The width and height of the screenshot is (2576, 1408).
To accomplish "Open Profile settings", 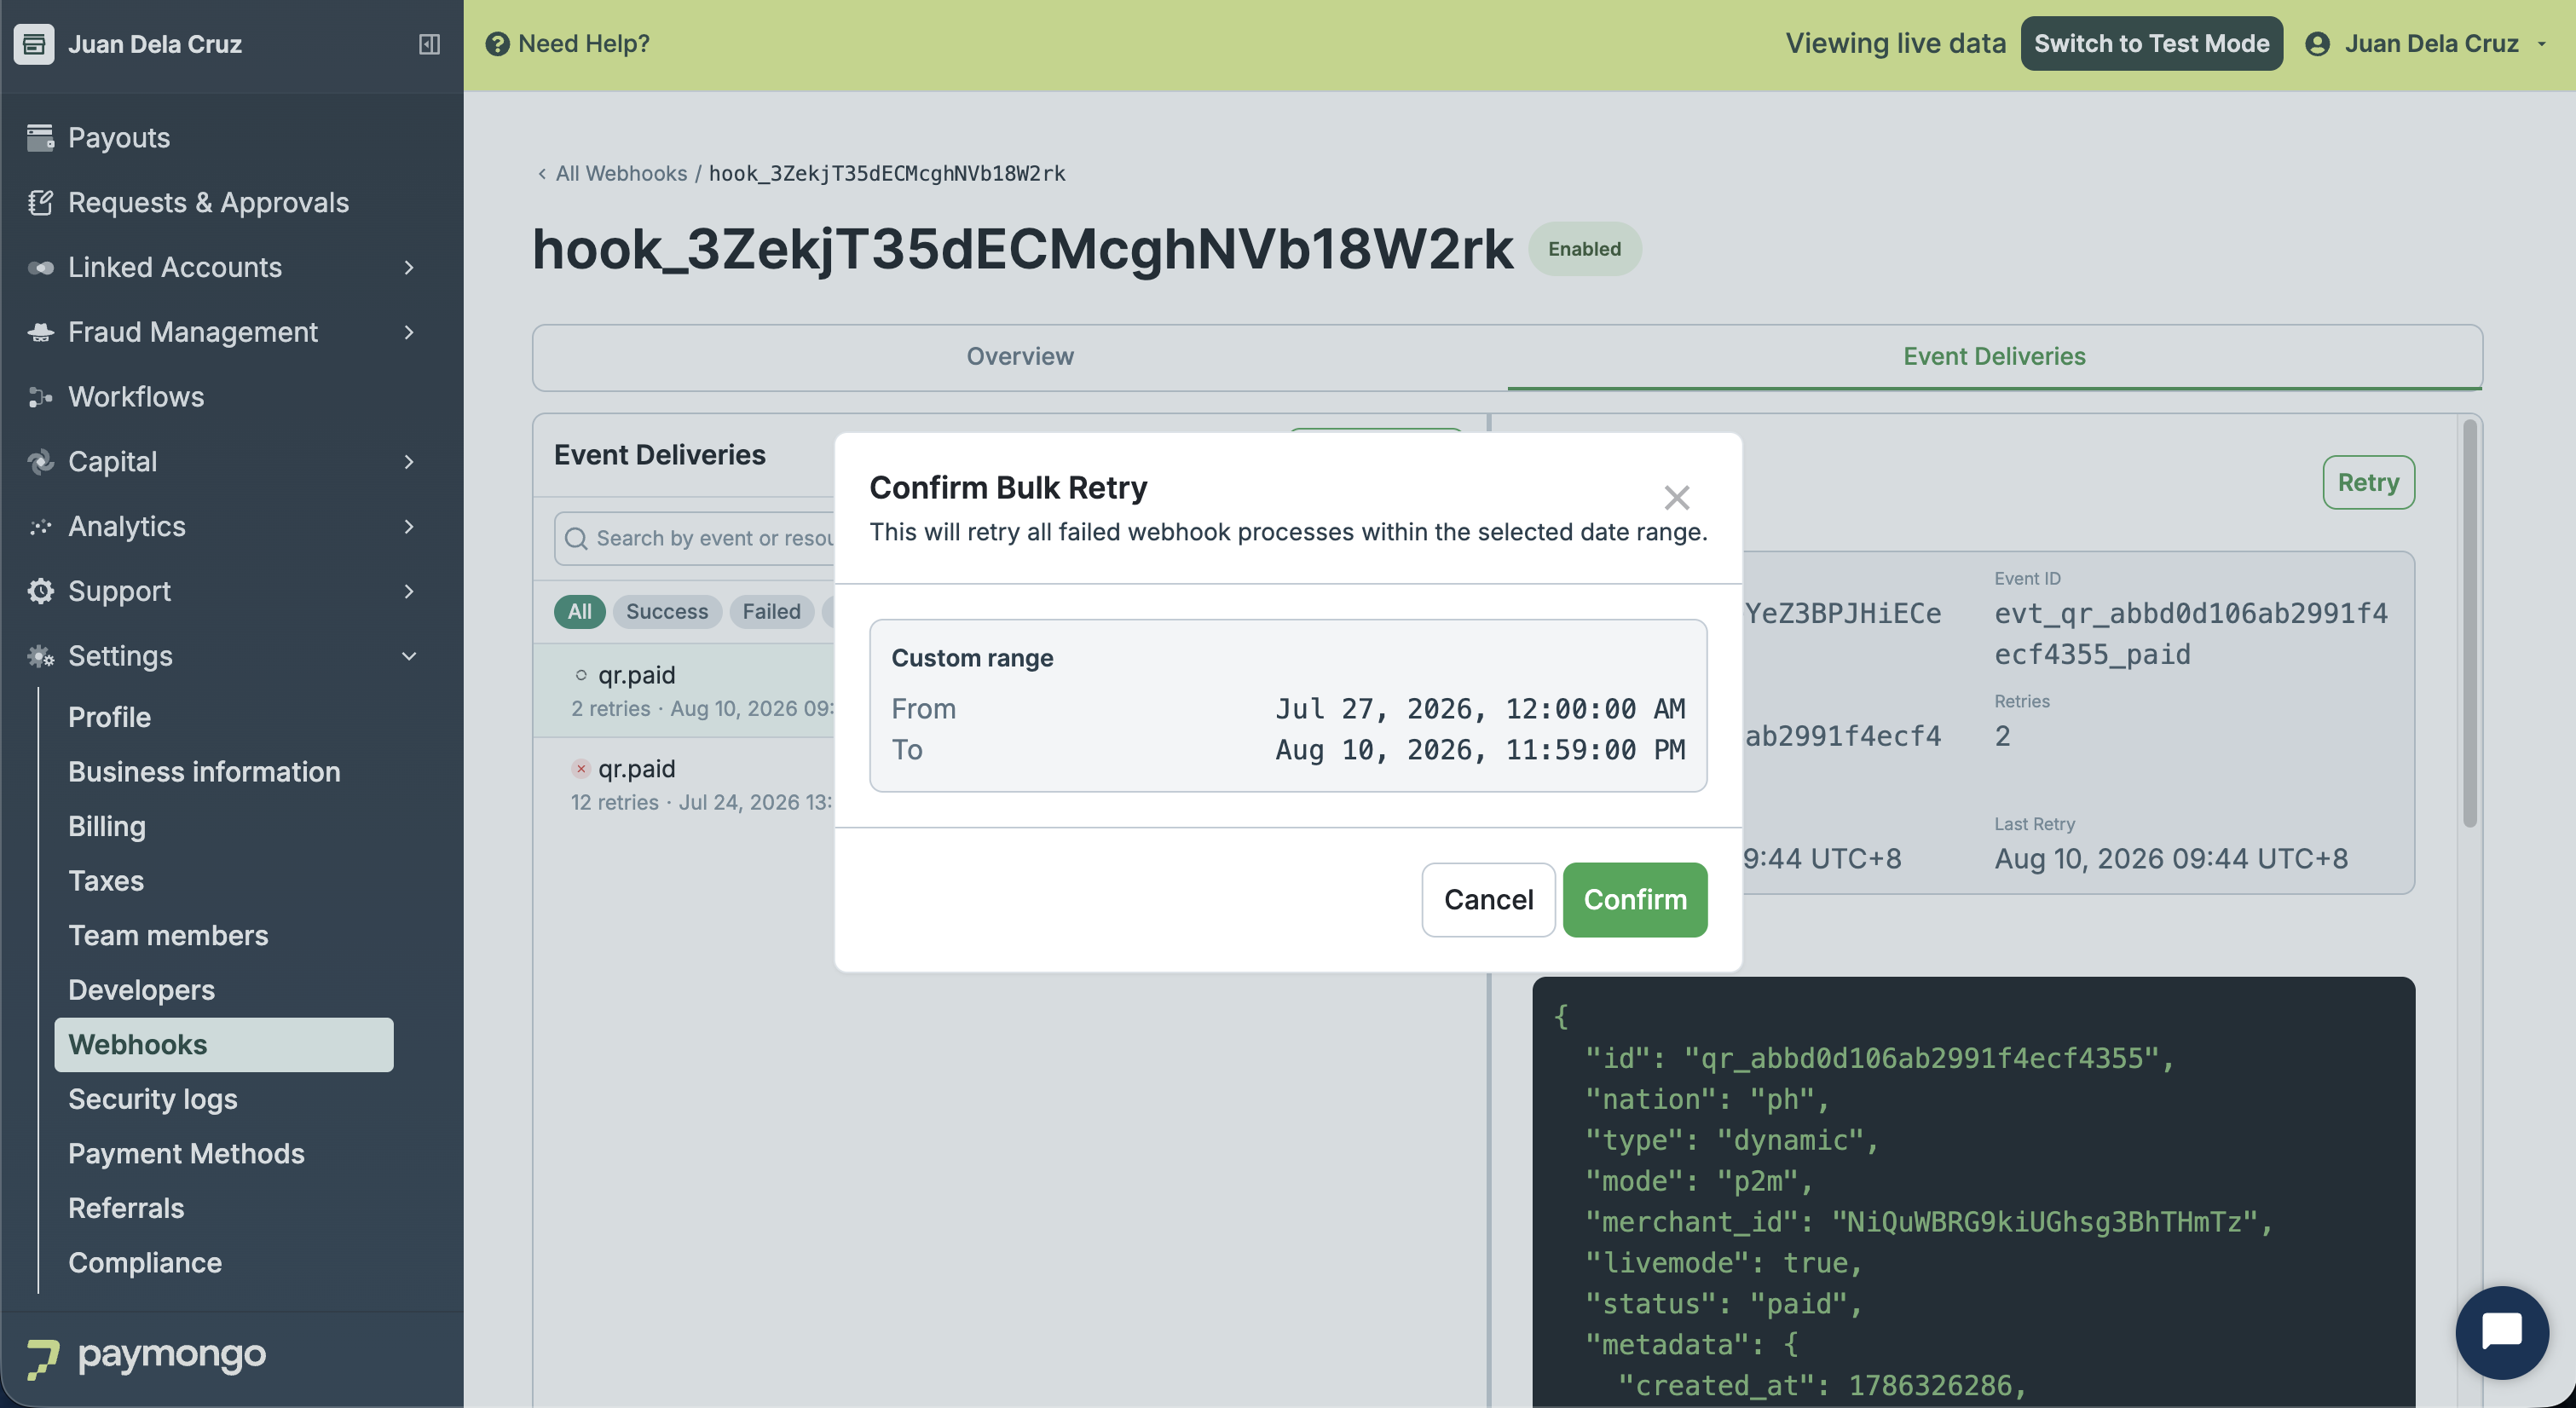I will (x=110, y=717).
